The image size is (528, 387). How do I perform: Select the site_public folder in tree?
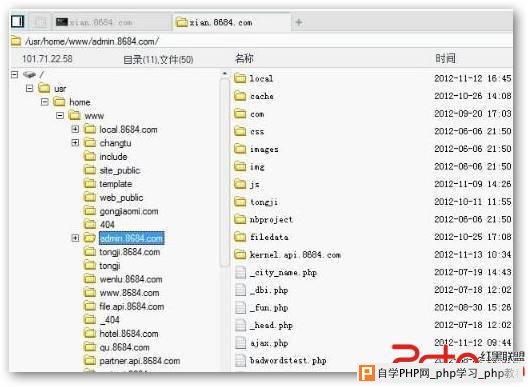tap(120, 170)
